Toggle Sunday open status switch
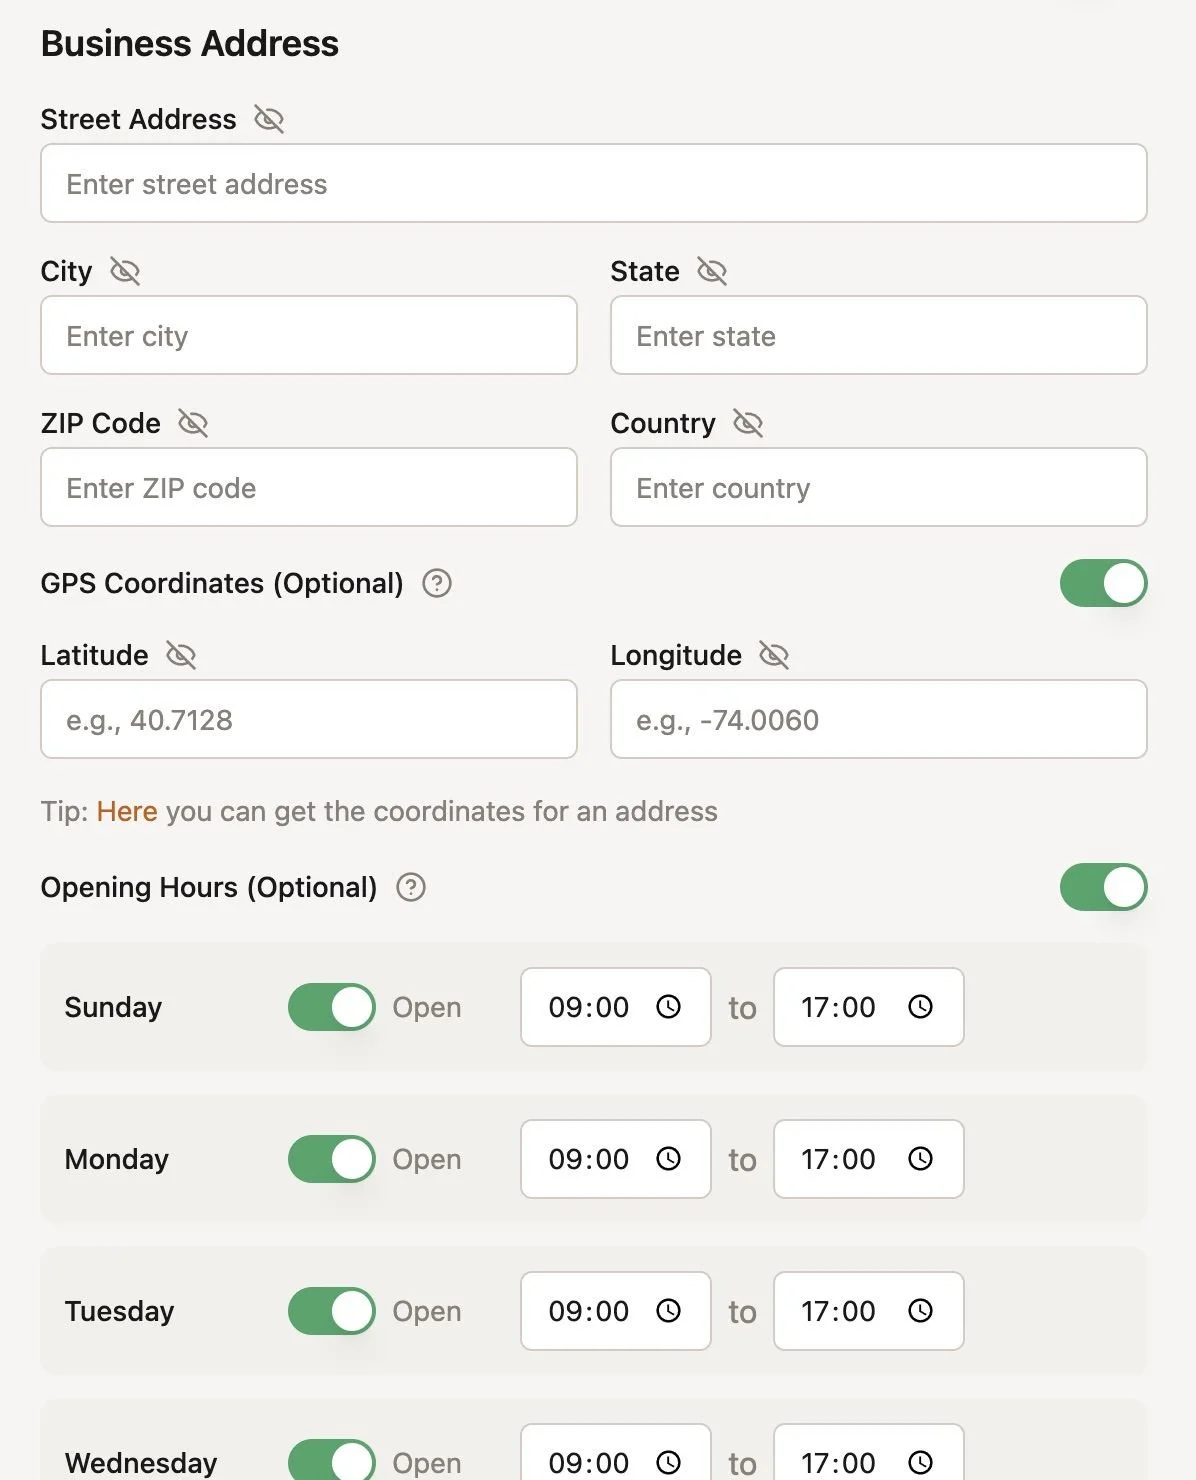The width and height of the screenshot is (1196, 1480). point(332,1007)
